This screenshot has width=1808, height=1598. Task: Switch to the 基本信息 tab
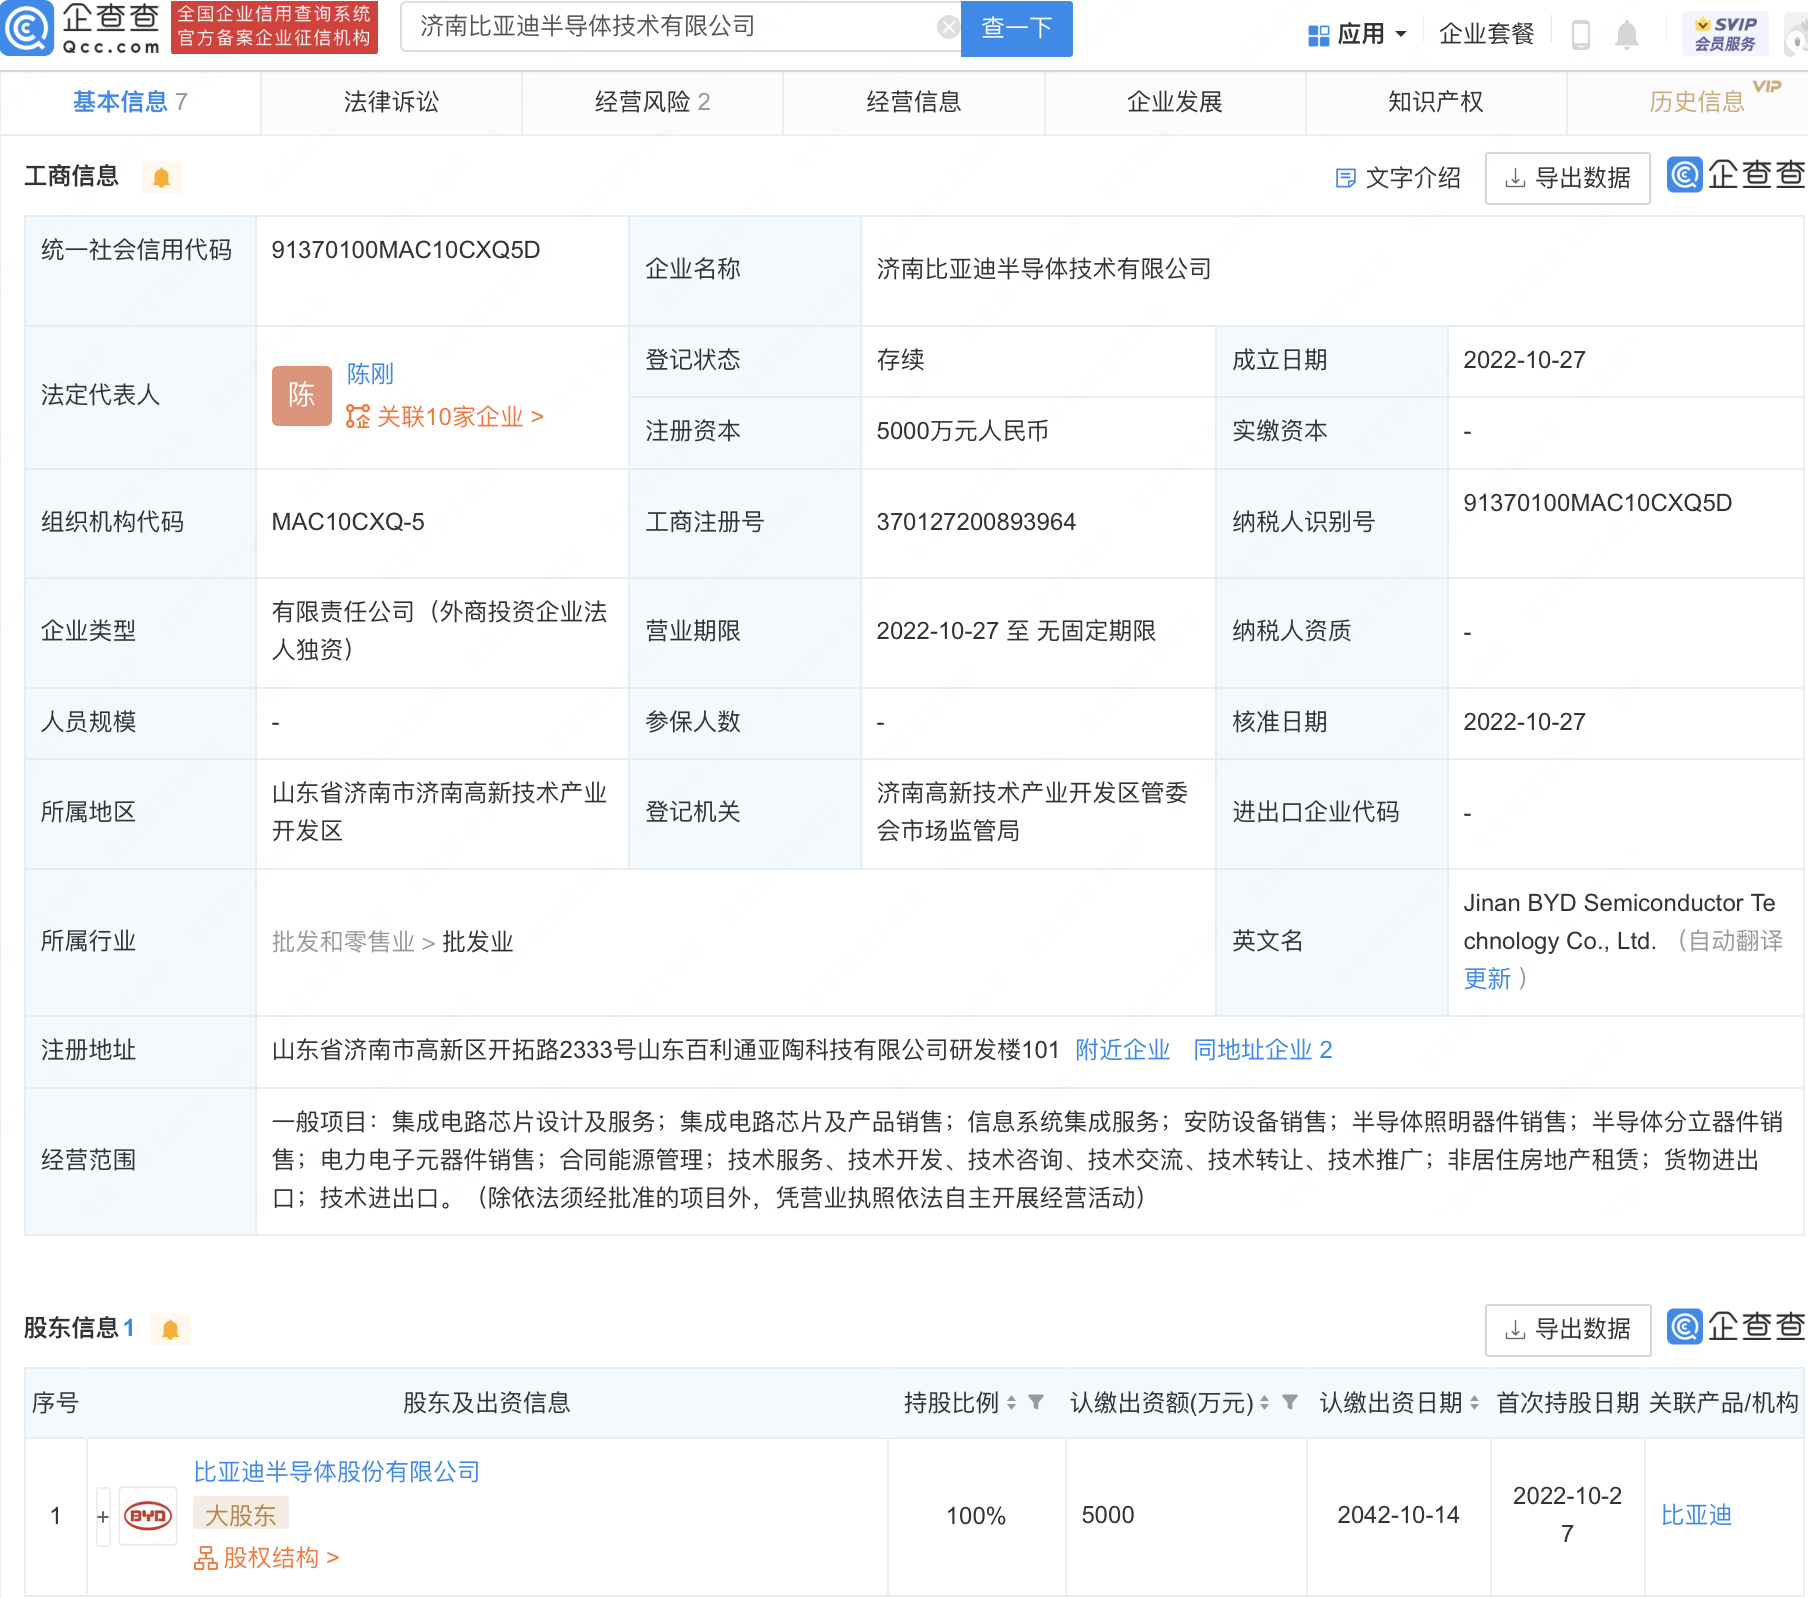point(130,102)
